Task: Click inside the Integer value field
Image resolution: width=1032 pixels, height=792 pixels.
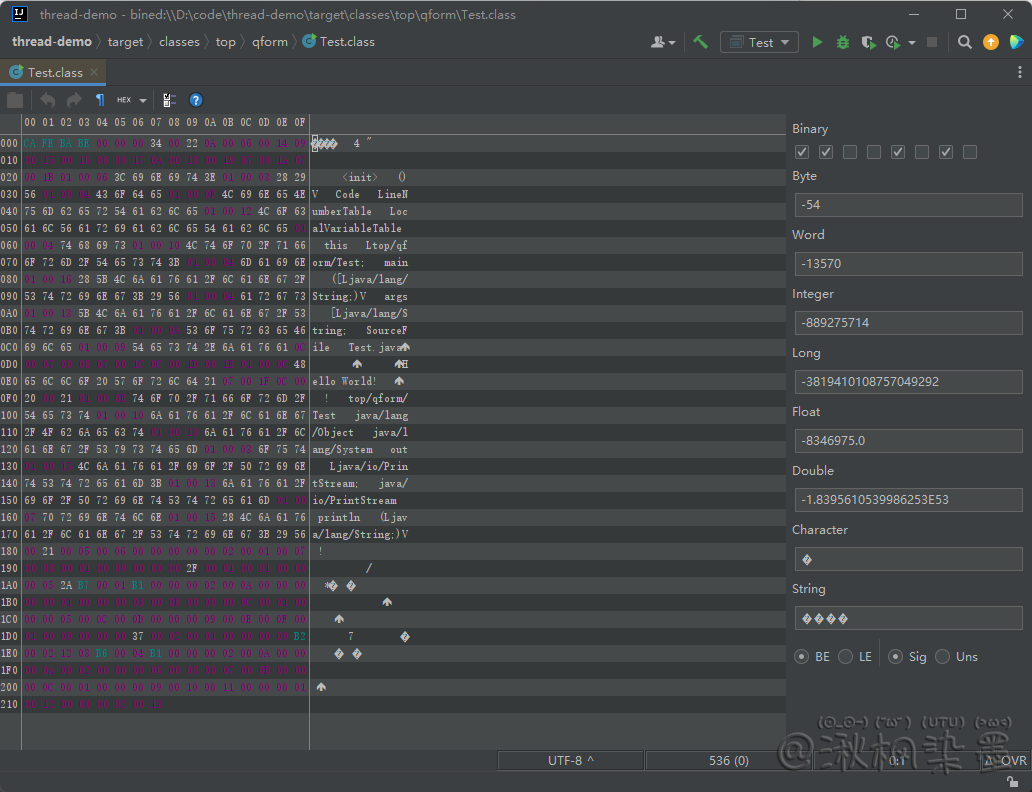Action: click(x=908, y=323)
